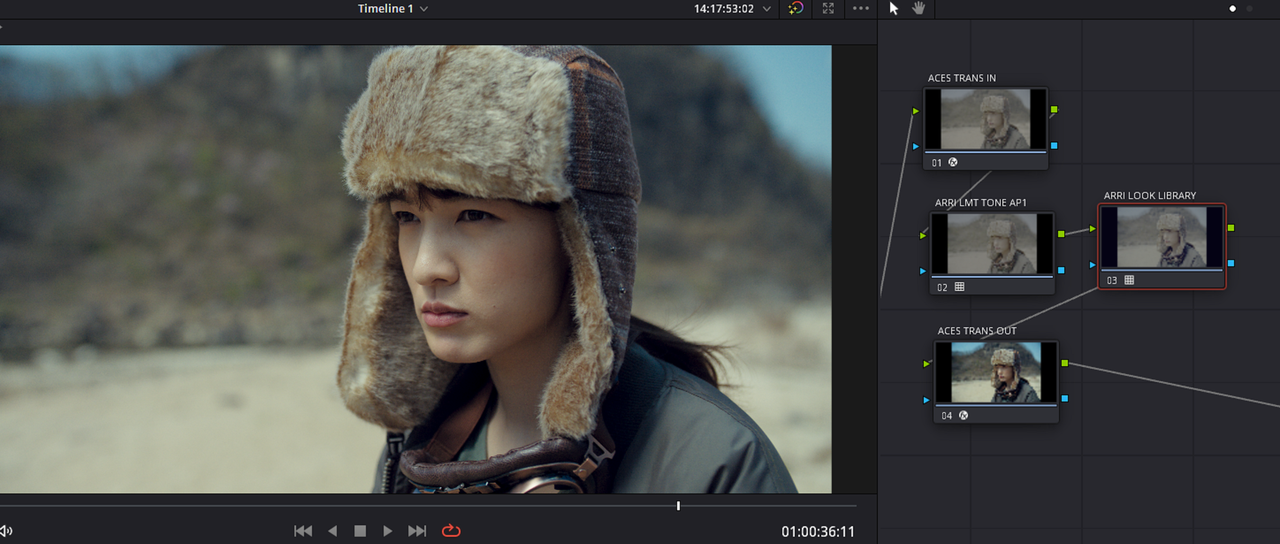This screenshot has height=544, width=1280.
Task: Click blue key input of ARRI LMT TONE AP1
Action: pyautogui.click(x=923, y=271)
